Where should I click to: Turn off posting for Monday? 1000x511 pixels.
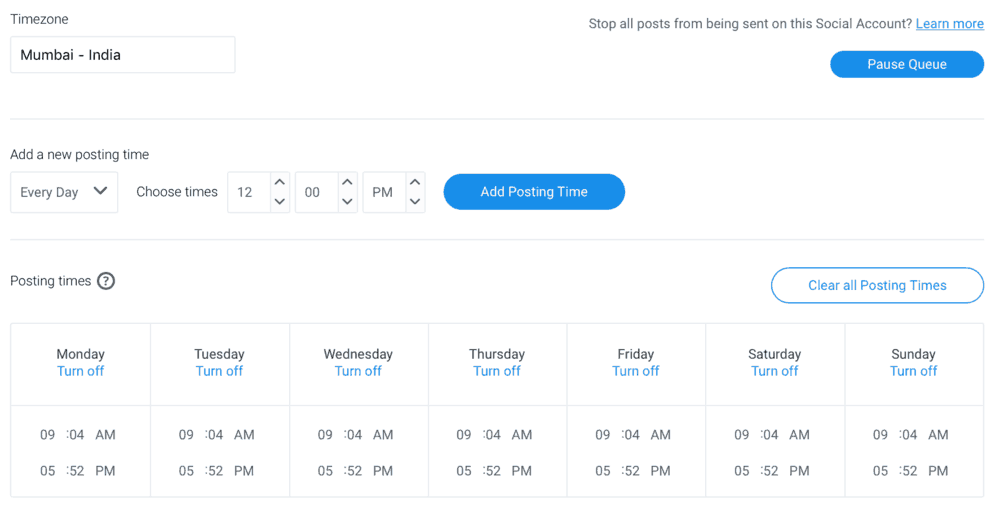click(80, 371)
